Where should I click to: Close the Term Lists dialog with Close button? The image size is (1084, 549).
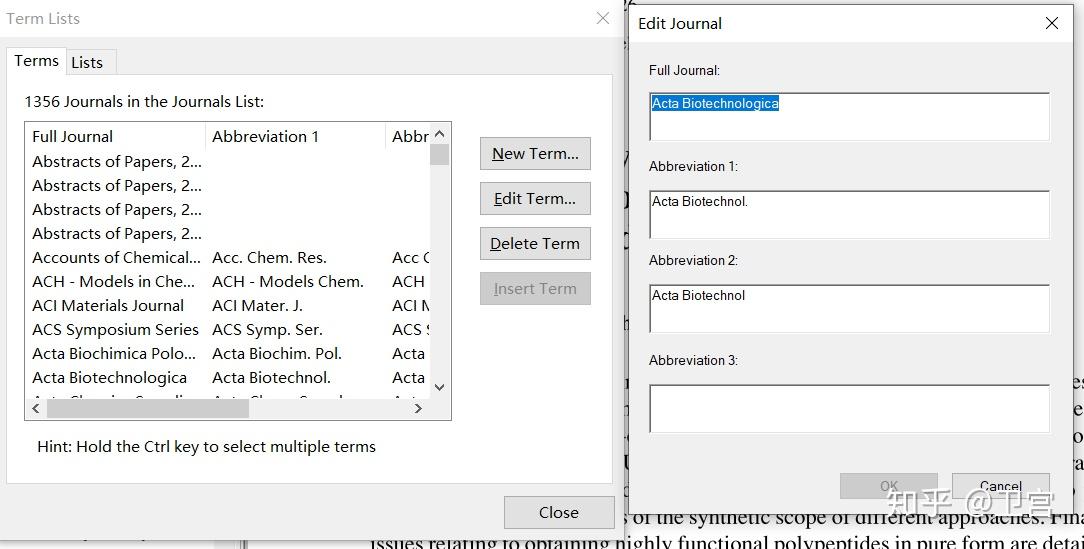tap(558, 512)
